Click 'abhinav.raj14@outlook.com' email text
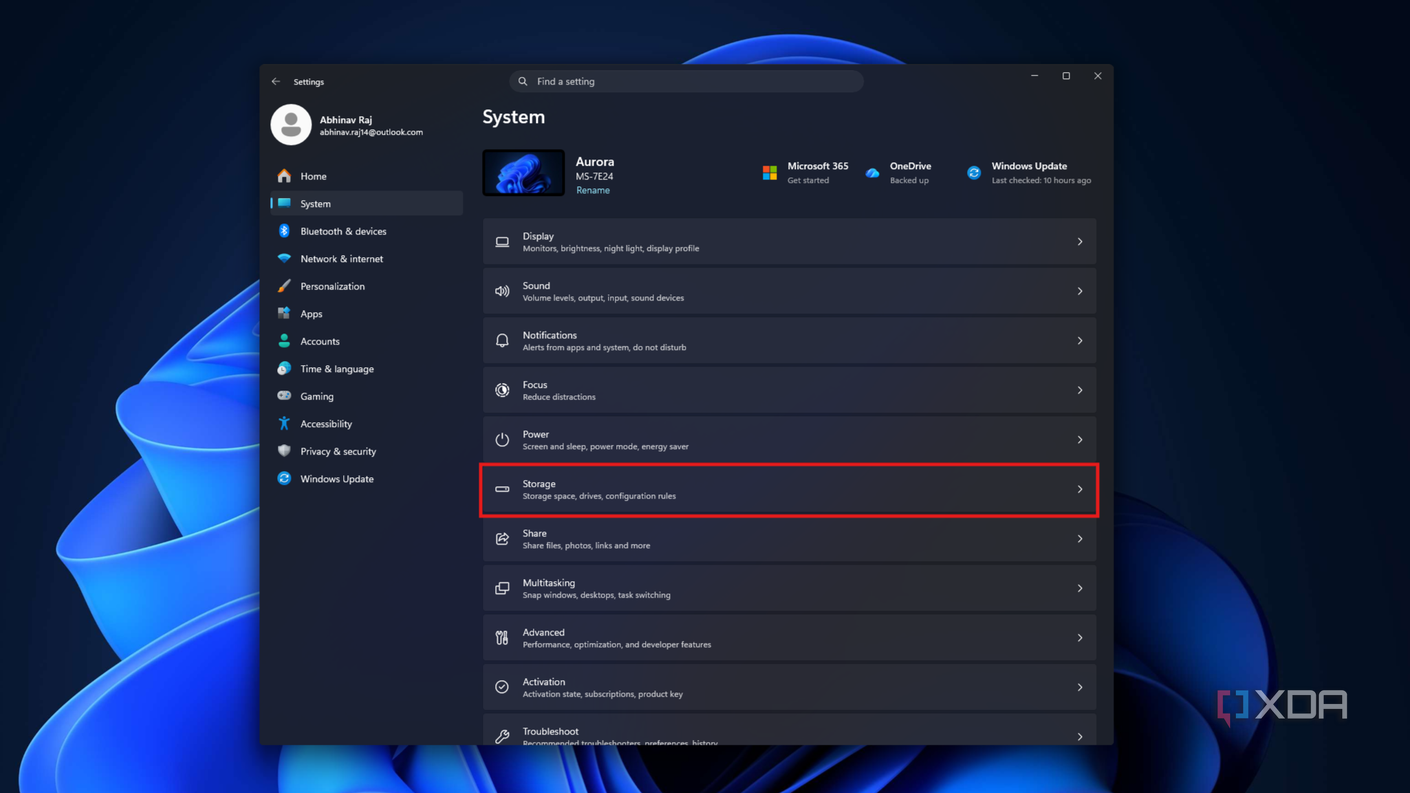Screen dimensions: 1410x793 (x=371, y=132)
